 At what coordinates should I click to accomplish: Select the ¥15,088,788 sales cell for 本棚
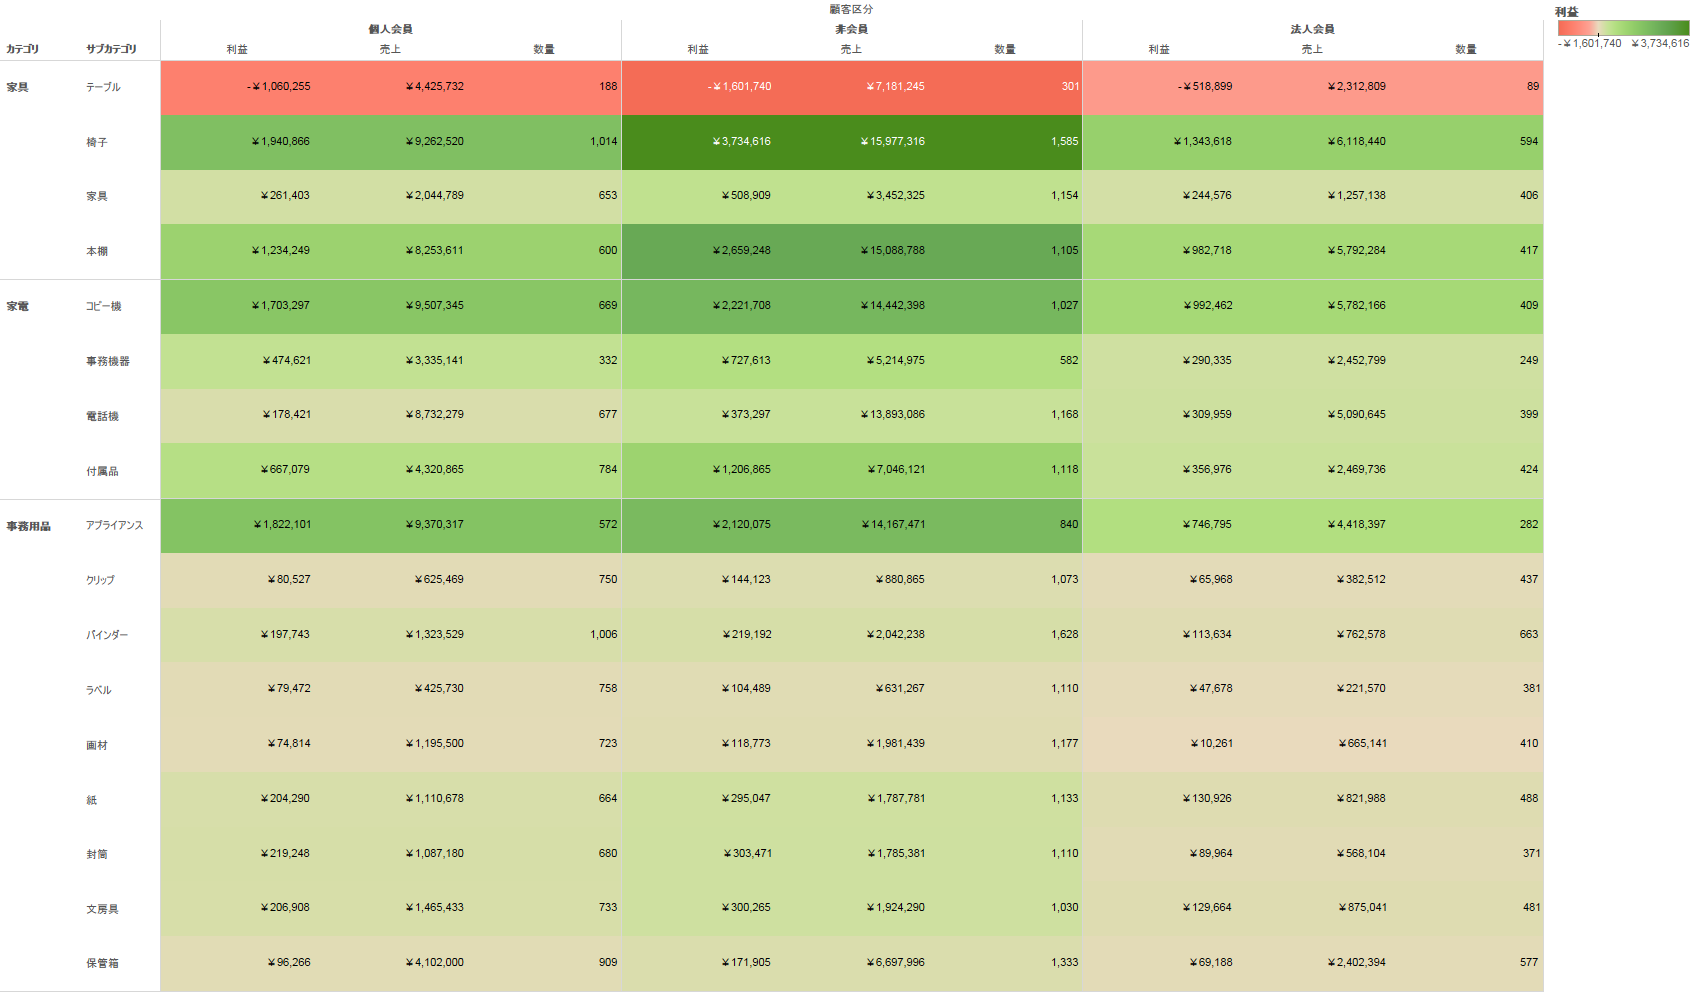coord(892,251)
